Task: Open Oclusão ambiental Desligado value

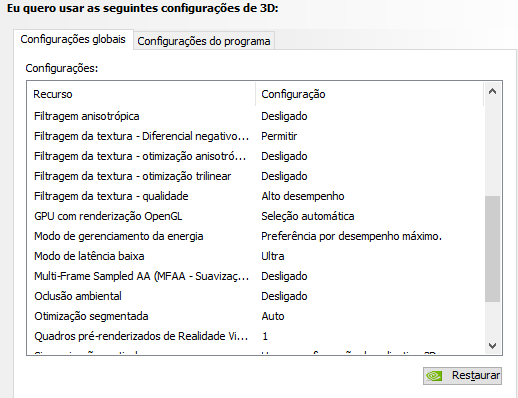Action: pos(284,296)
